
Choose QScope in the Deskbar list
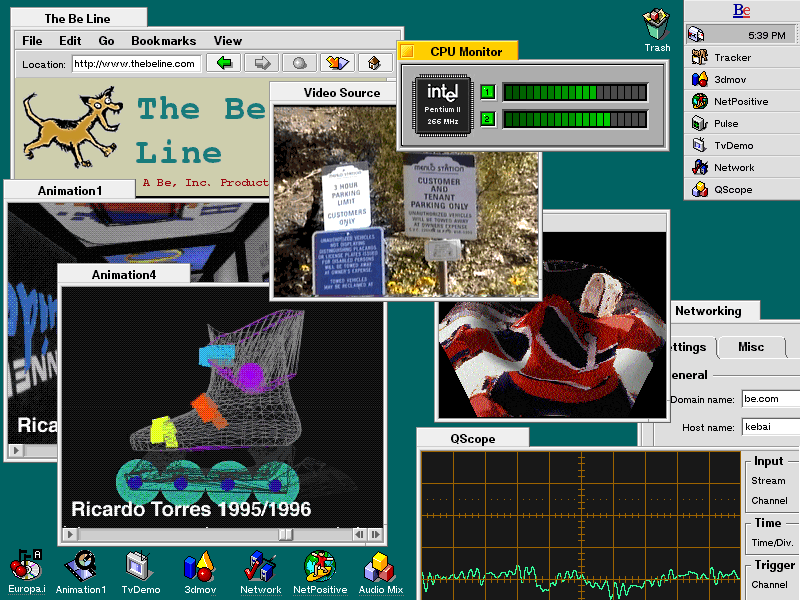742,189
